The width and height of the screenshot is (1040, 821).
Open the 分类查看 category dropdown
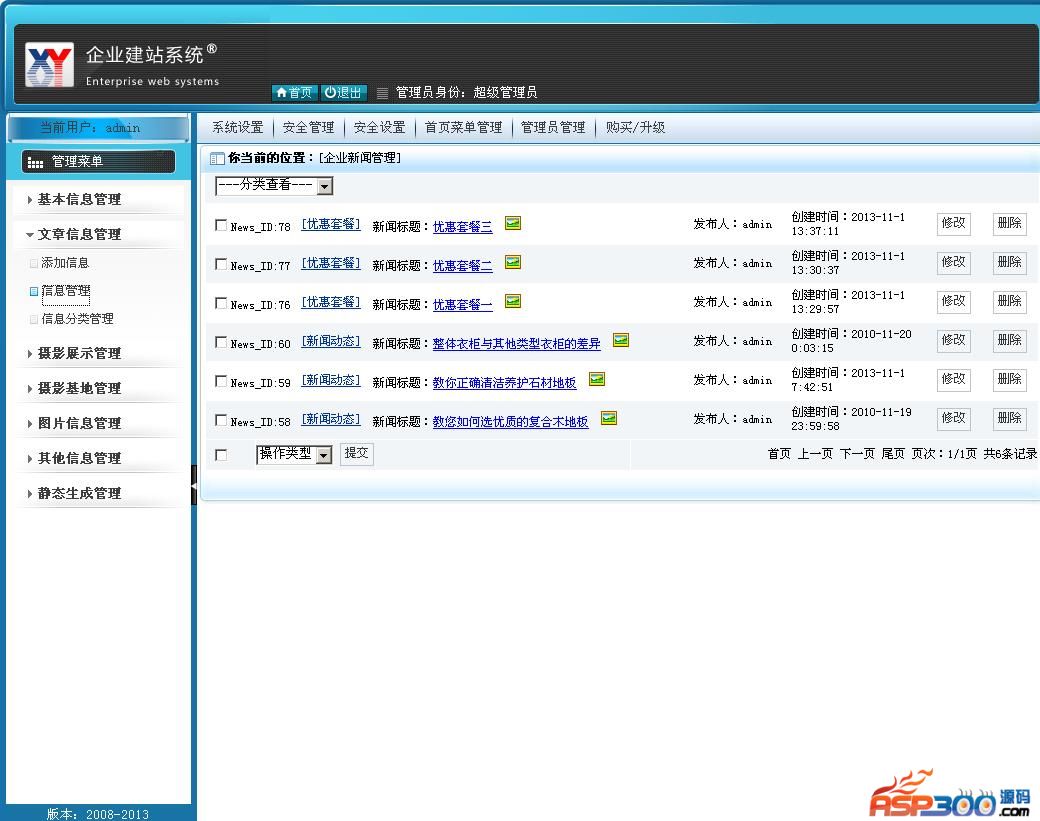tap(274, 186)
